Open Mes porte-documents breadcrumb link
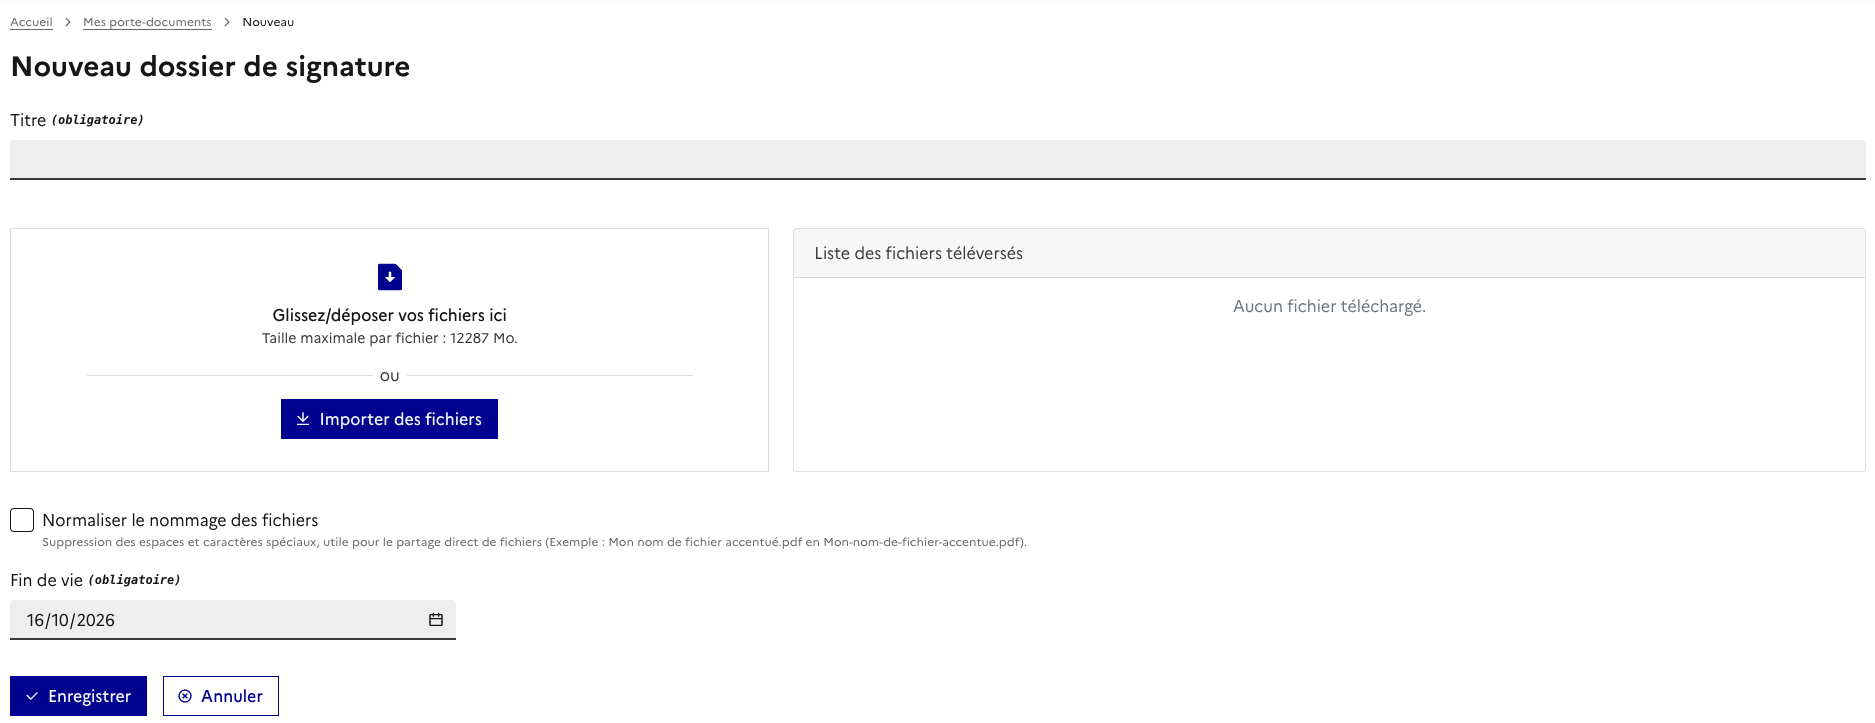Viewport: 1875px width, 723px height. point(147,22)
